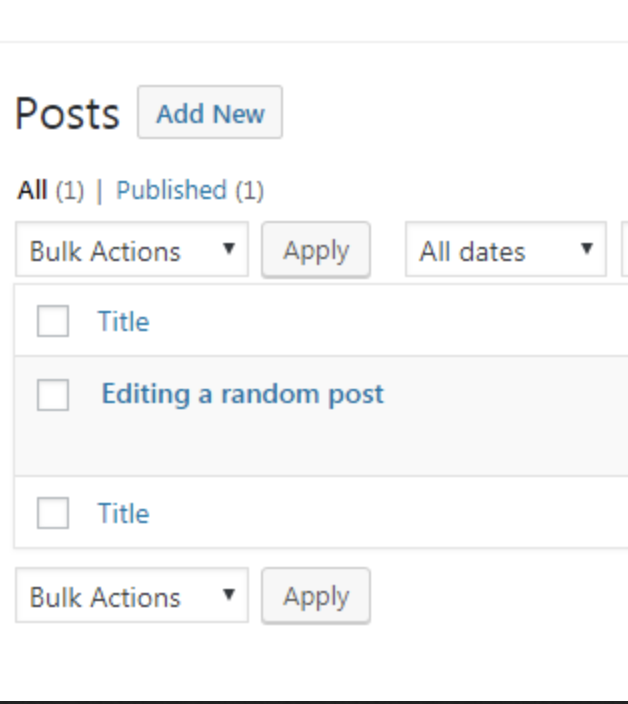The image size is (628, 704).
Task: Select the 'Editing a random post' checkbox
Action: (53, 395)
